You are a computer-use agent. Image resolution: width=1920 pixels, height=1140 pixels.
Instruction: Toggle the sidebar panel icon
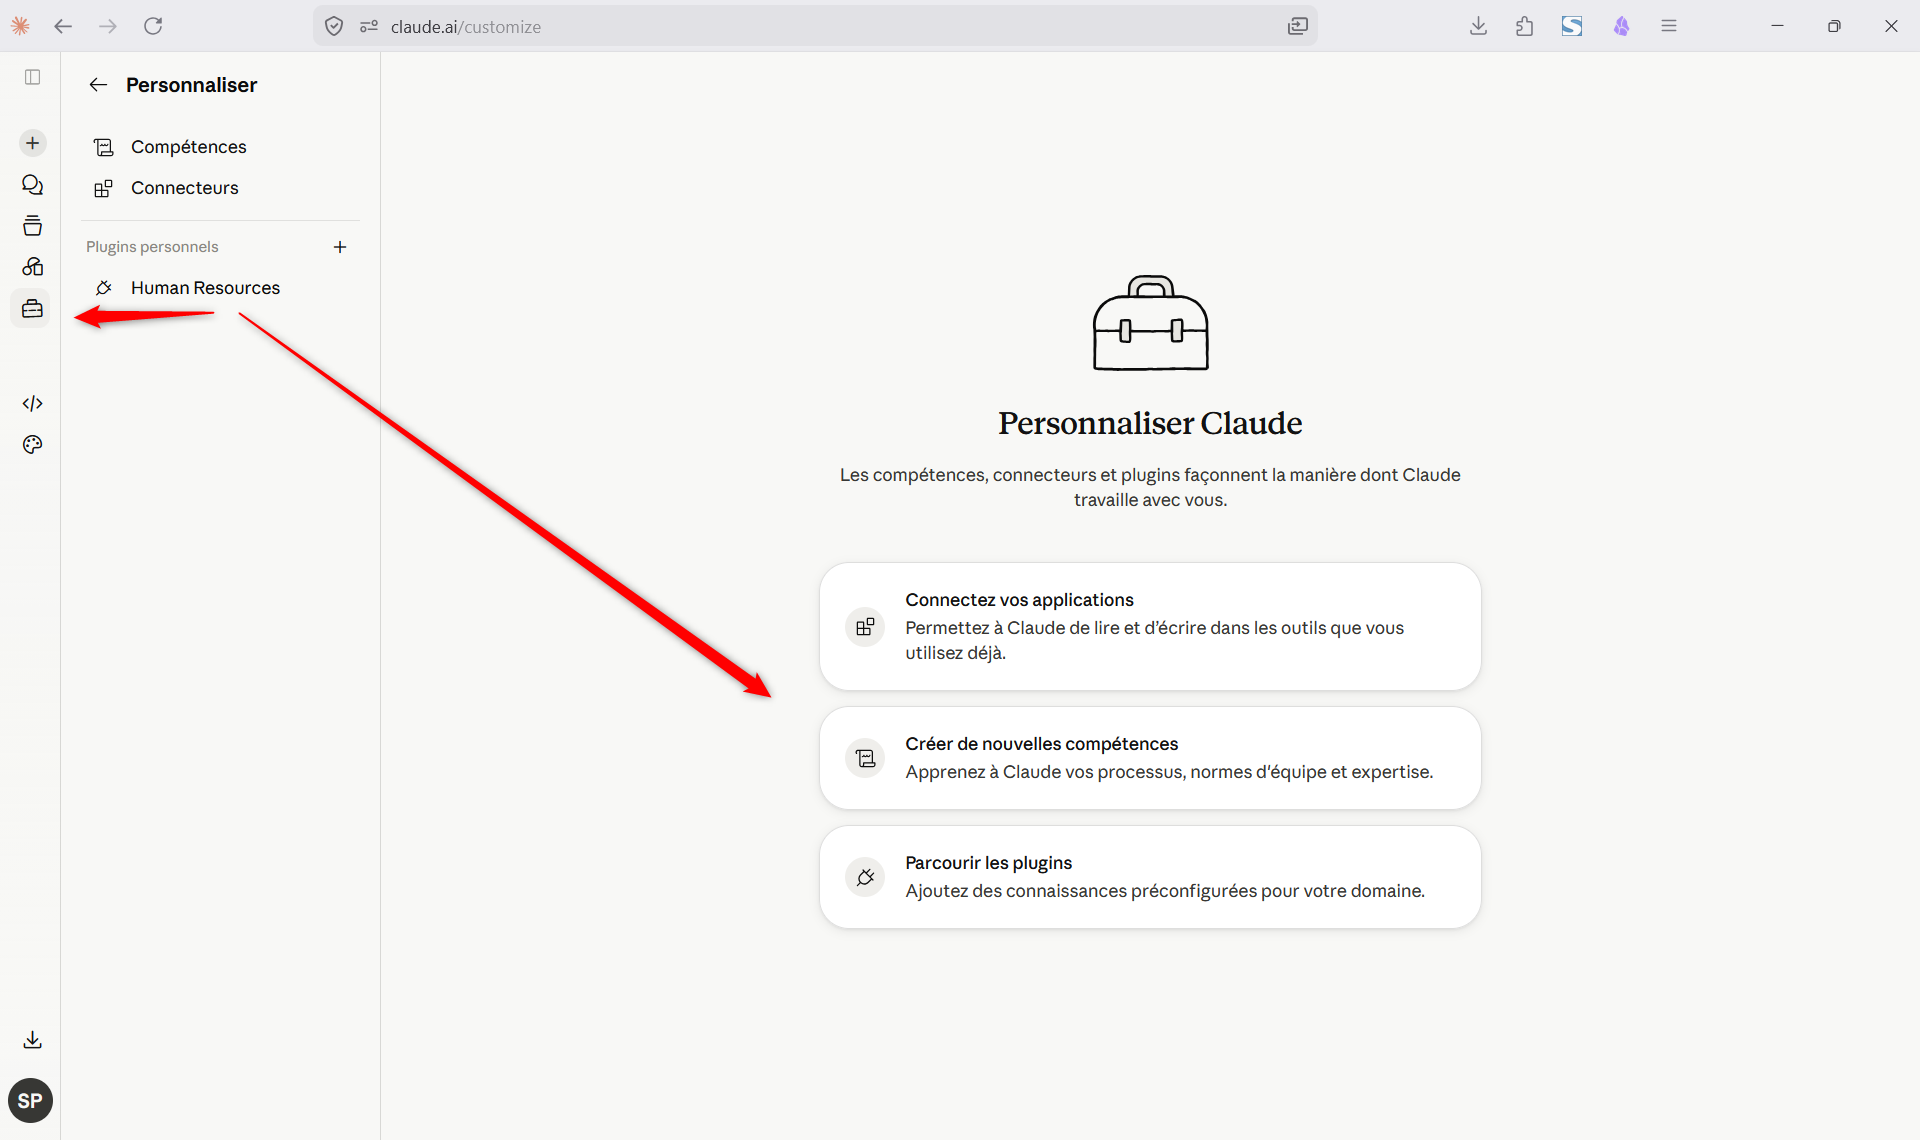tap(32, 77)
